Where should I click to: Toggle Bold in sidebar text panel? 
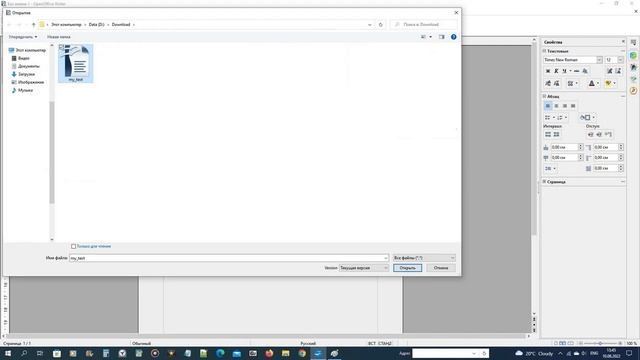point(548,71)
